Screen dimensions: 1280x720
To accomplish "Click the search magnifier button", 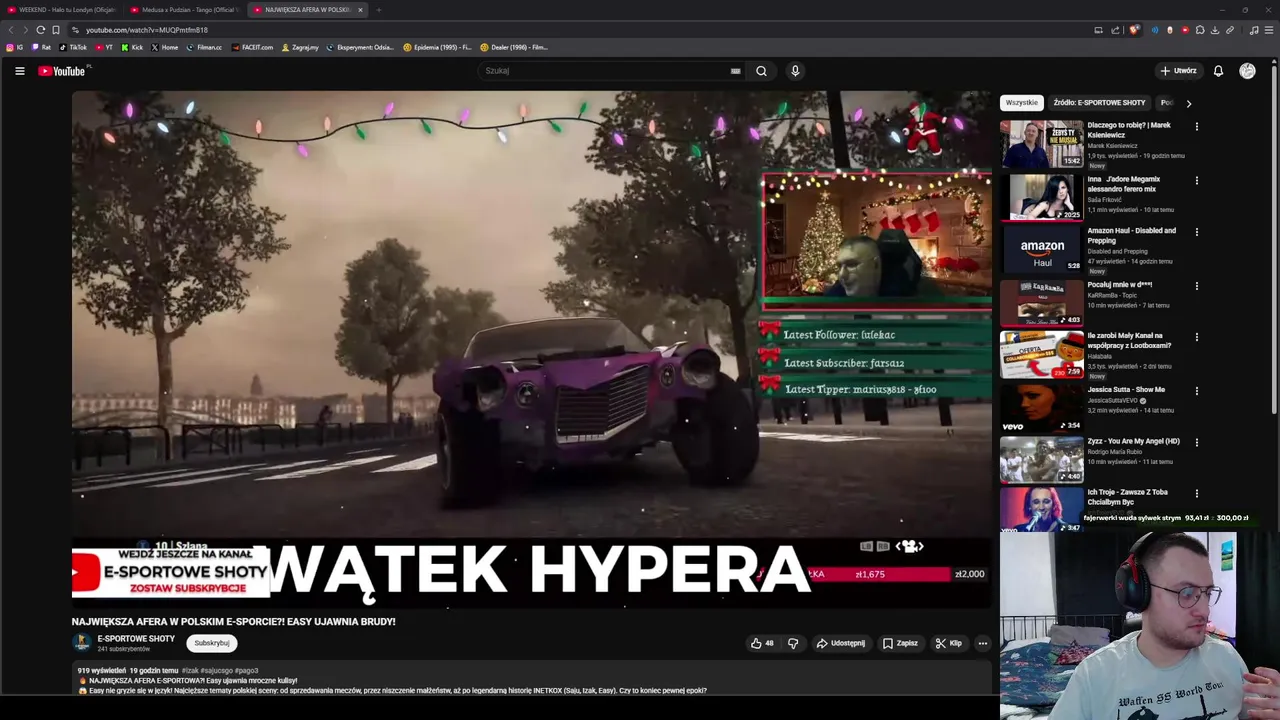I will [761, 71].
